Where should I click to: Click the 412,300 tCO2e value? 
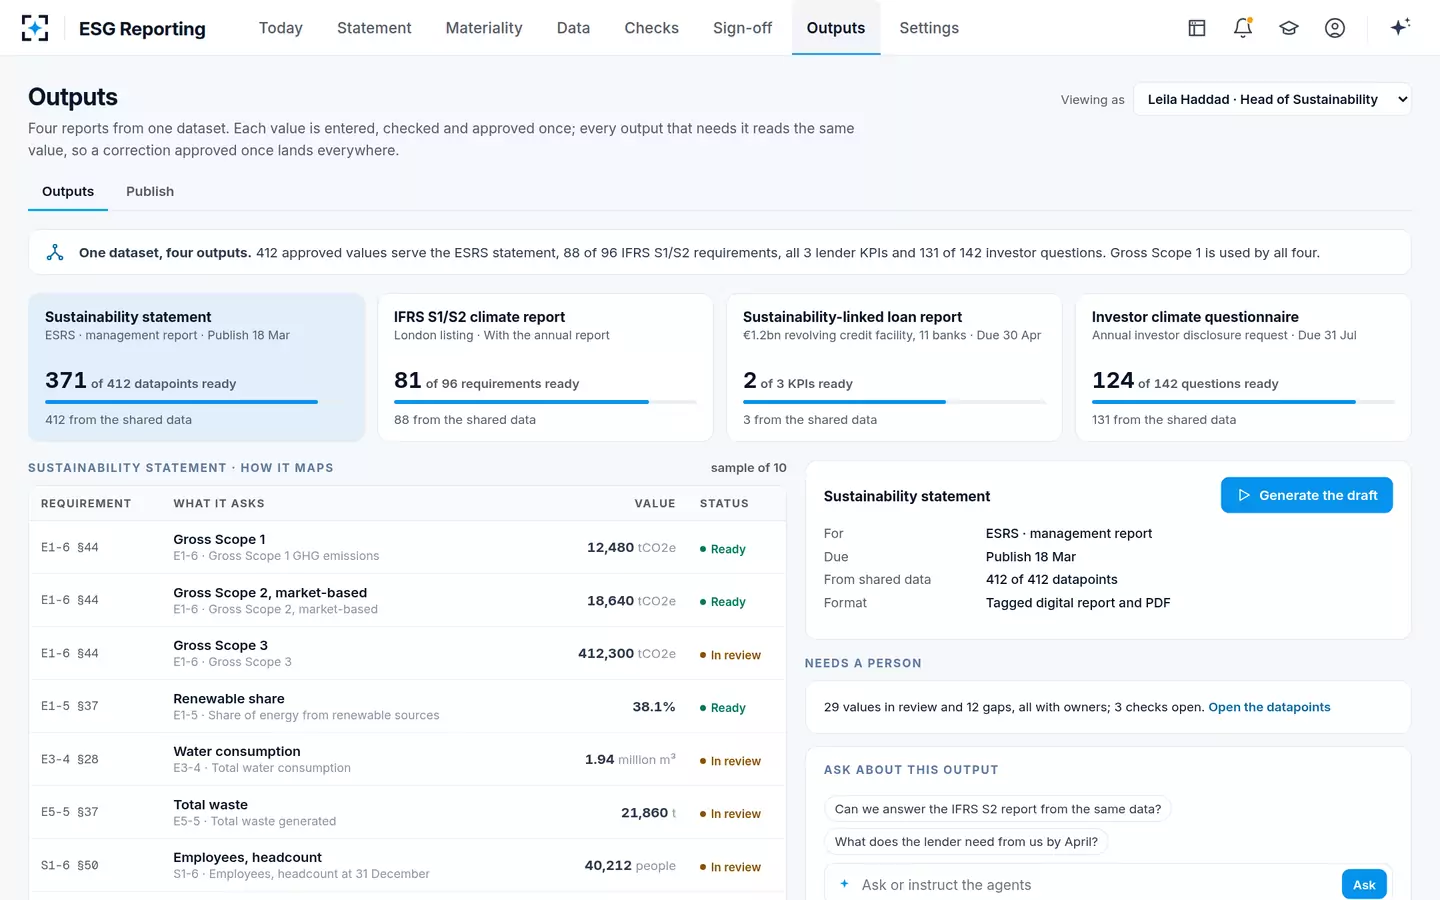tap(627, 653)
